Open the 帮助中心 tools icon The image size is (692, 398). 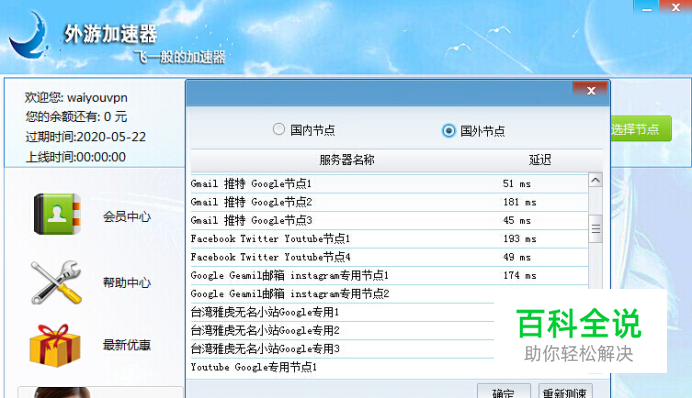pos(56,282)
